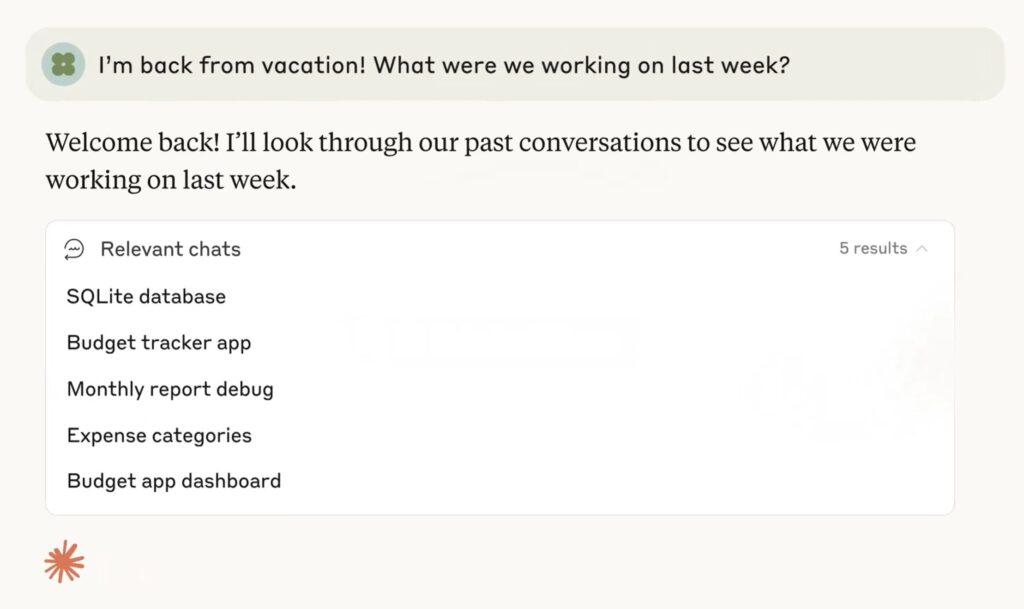The image size is (1024, 609).
Task: Click the '5 results' count label
Action: click(x=873, y=248)
